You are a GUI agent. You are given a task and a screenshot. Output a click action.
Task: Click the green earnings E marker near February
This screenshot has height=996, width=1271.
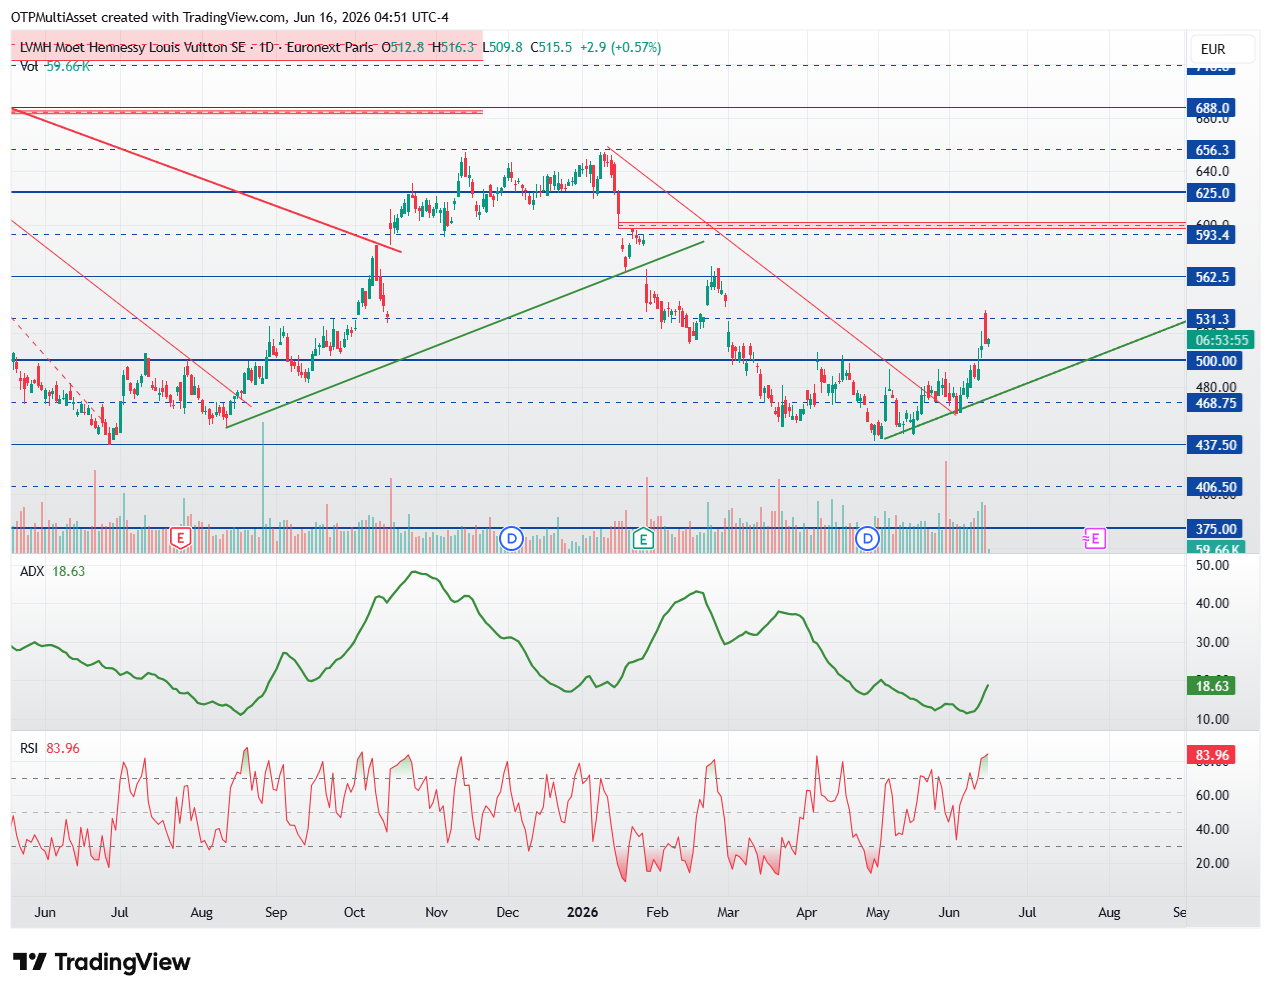pyautogui.click(x=644, y=539)
